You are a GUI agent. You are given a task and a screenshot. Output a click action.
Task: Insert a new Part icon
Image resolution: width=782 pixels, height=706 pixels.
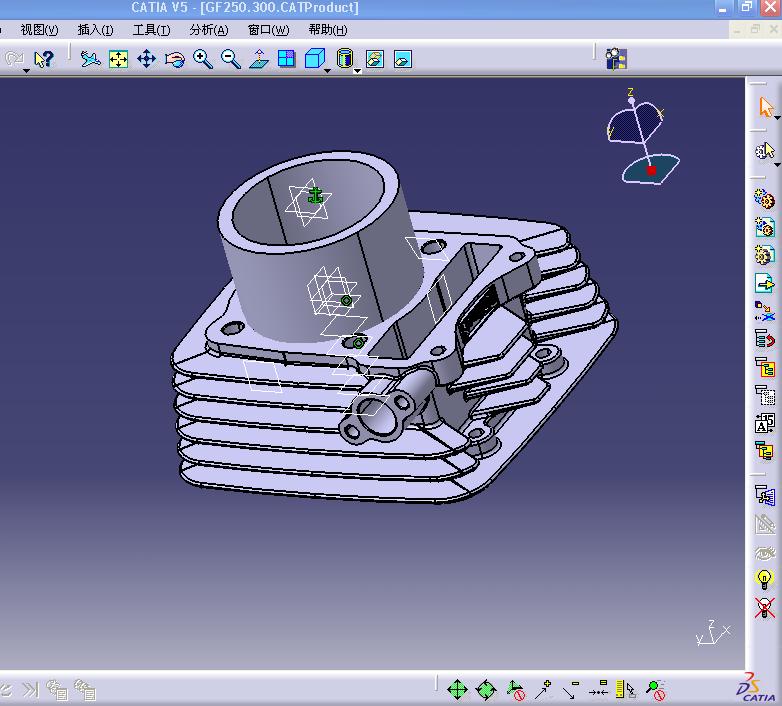click(764, 255)
